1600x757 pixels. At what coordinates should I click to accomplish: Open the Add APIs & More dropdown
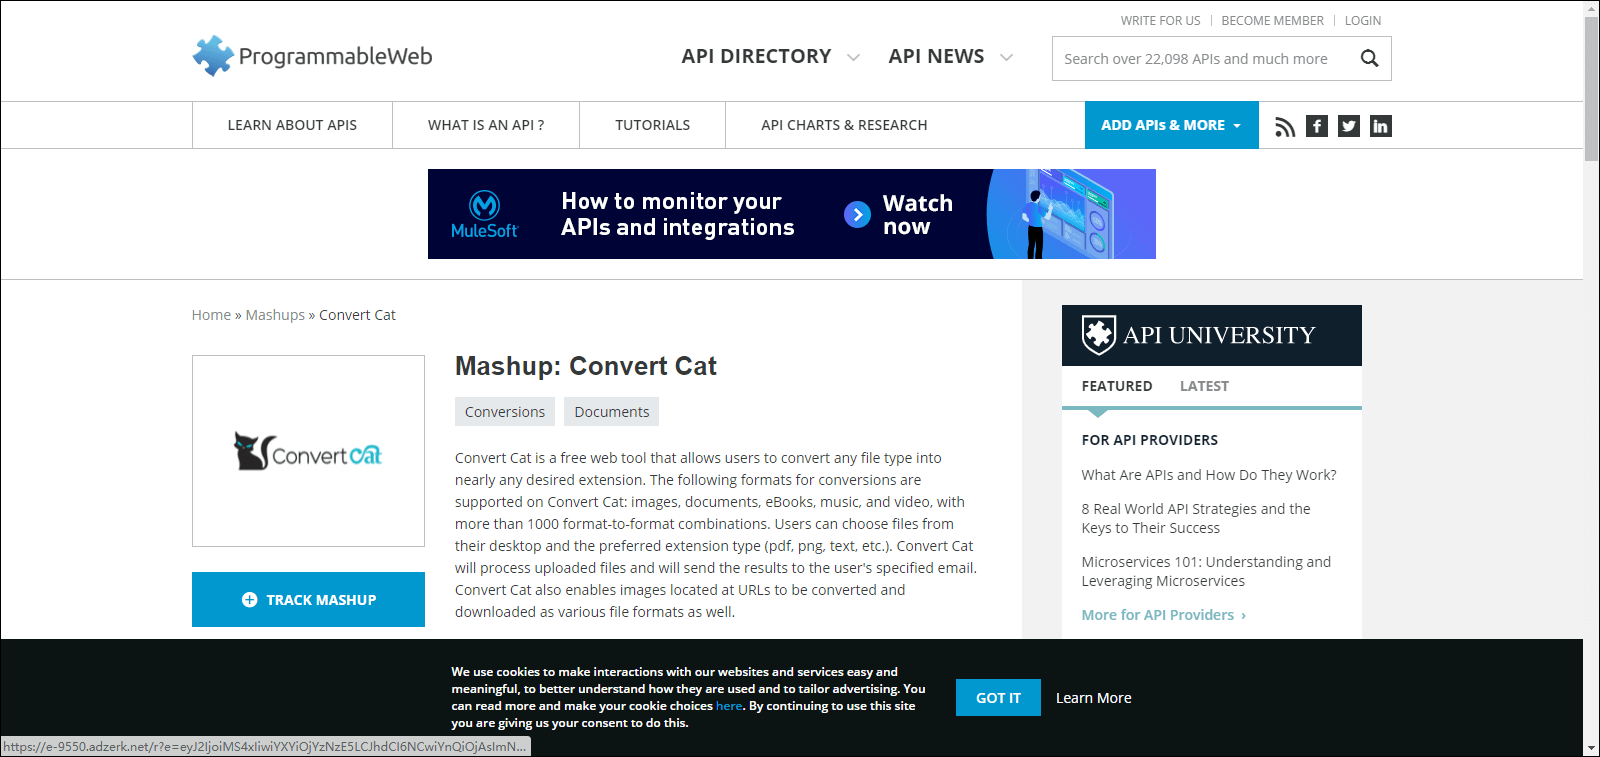point(1171,125)
